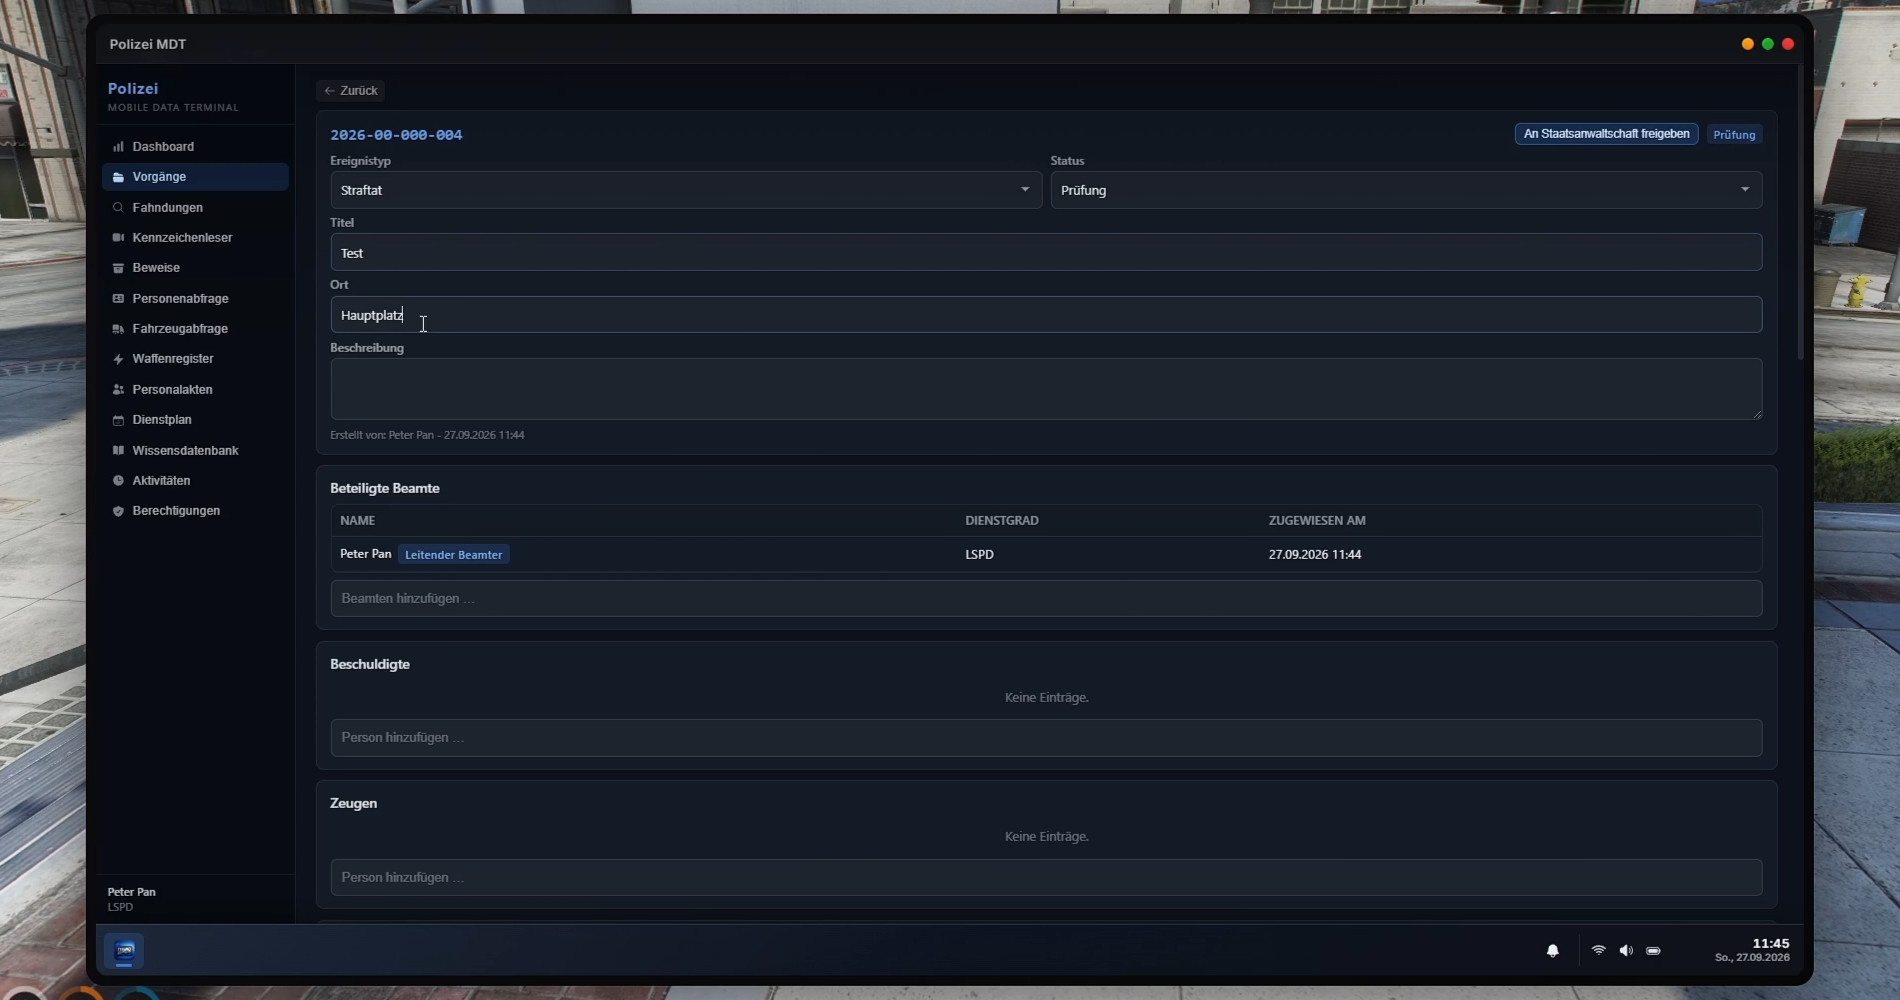Open Waffenregister in the sidebar
The image size is (1900, 1000).
(195, 358)
